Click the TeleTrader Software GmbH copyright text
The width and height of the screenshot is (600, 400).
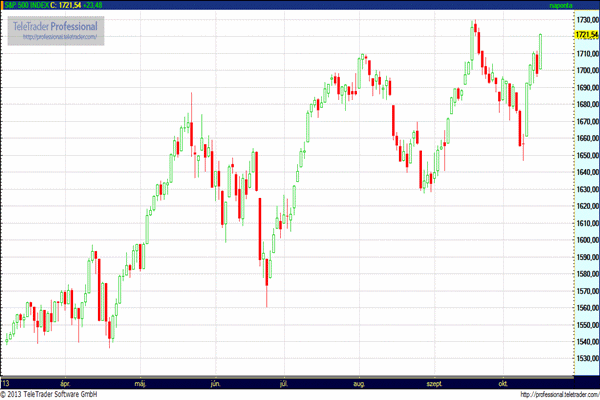70,394
